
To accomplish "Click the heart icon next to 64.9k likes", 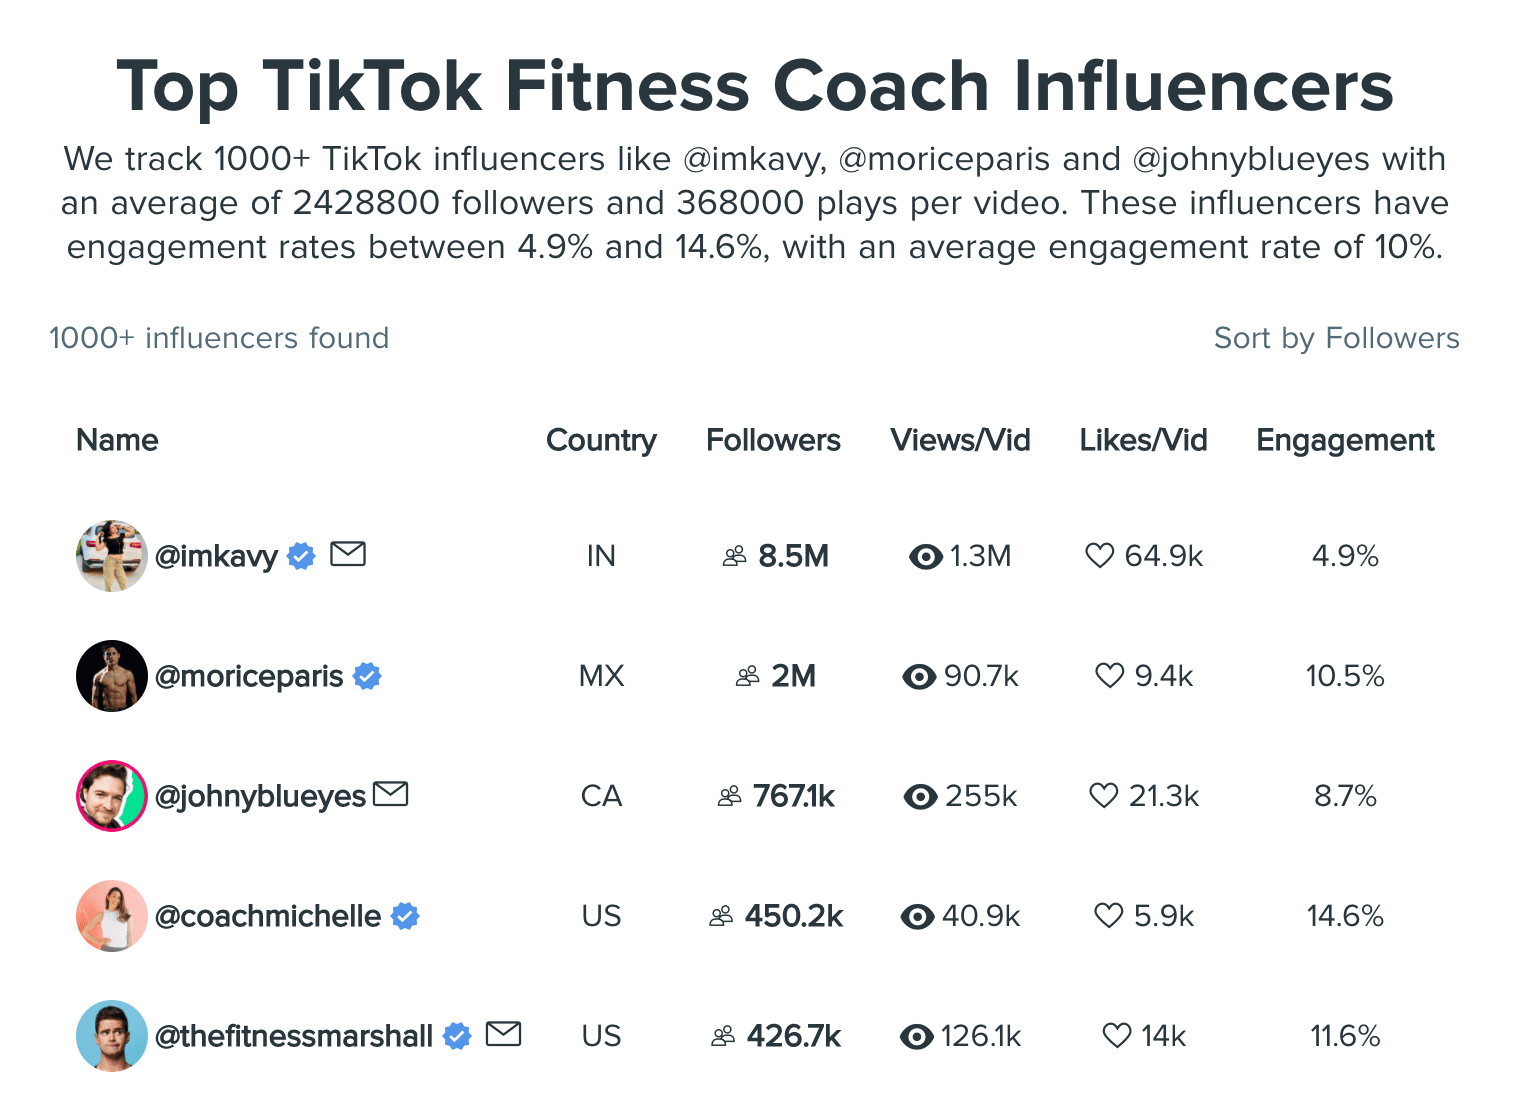I will coord(1102,556).
